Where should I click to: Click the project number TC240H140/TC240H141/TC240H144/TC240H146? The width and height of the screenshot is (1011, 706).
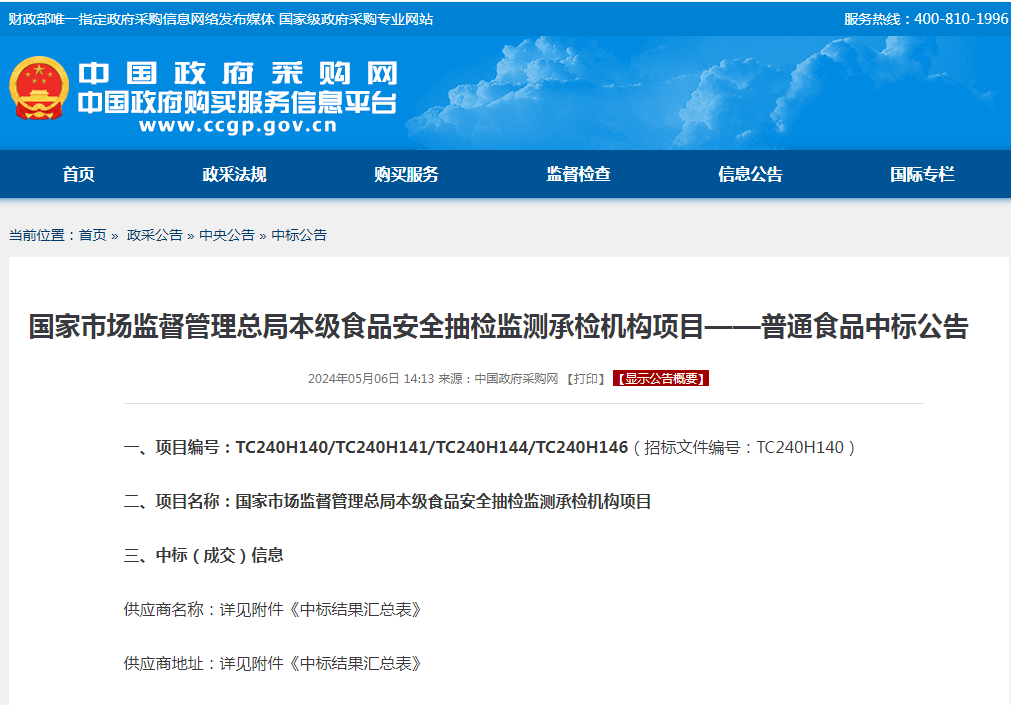click(x=431, y=447)
